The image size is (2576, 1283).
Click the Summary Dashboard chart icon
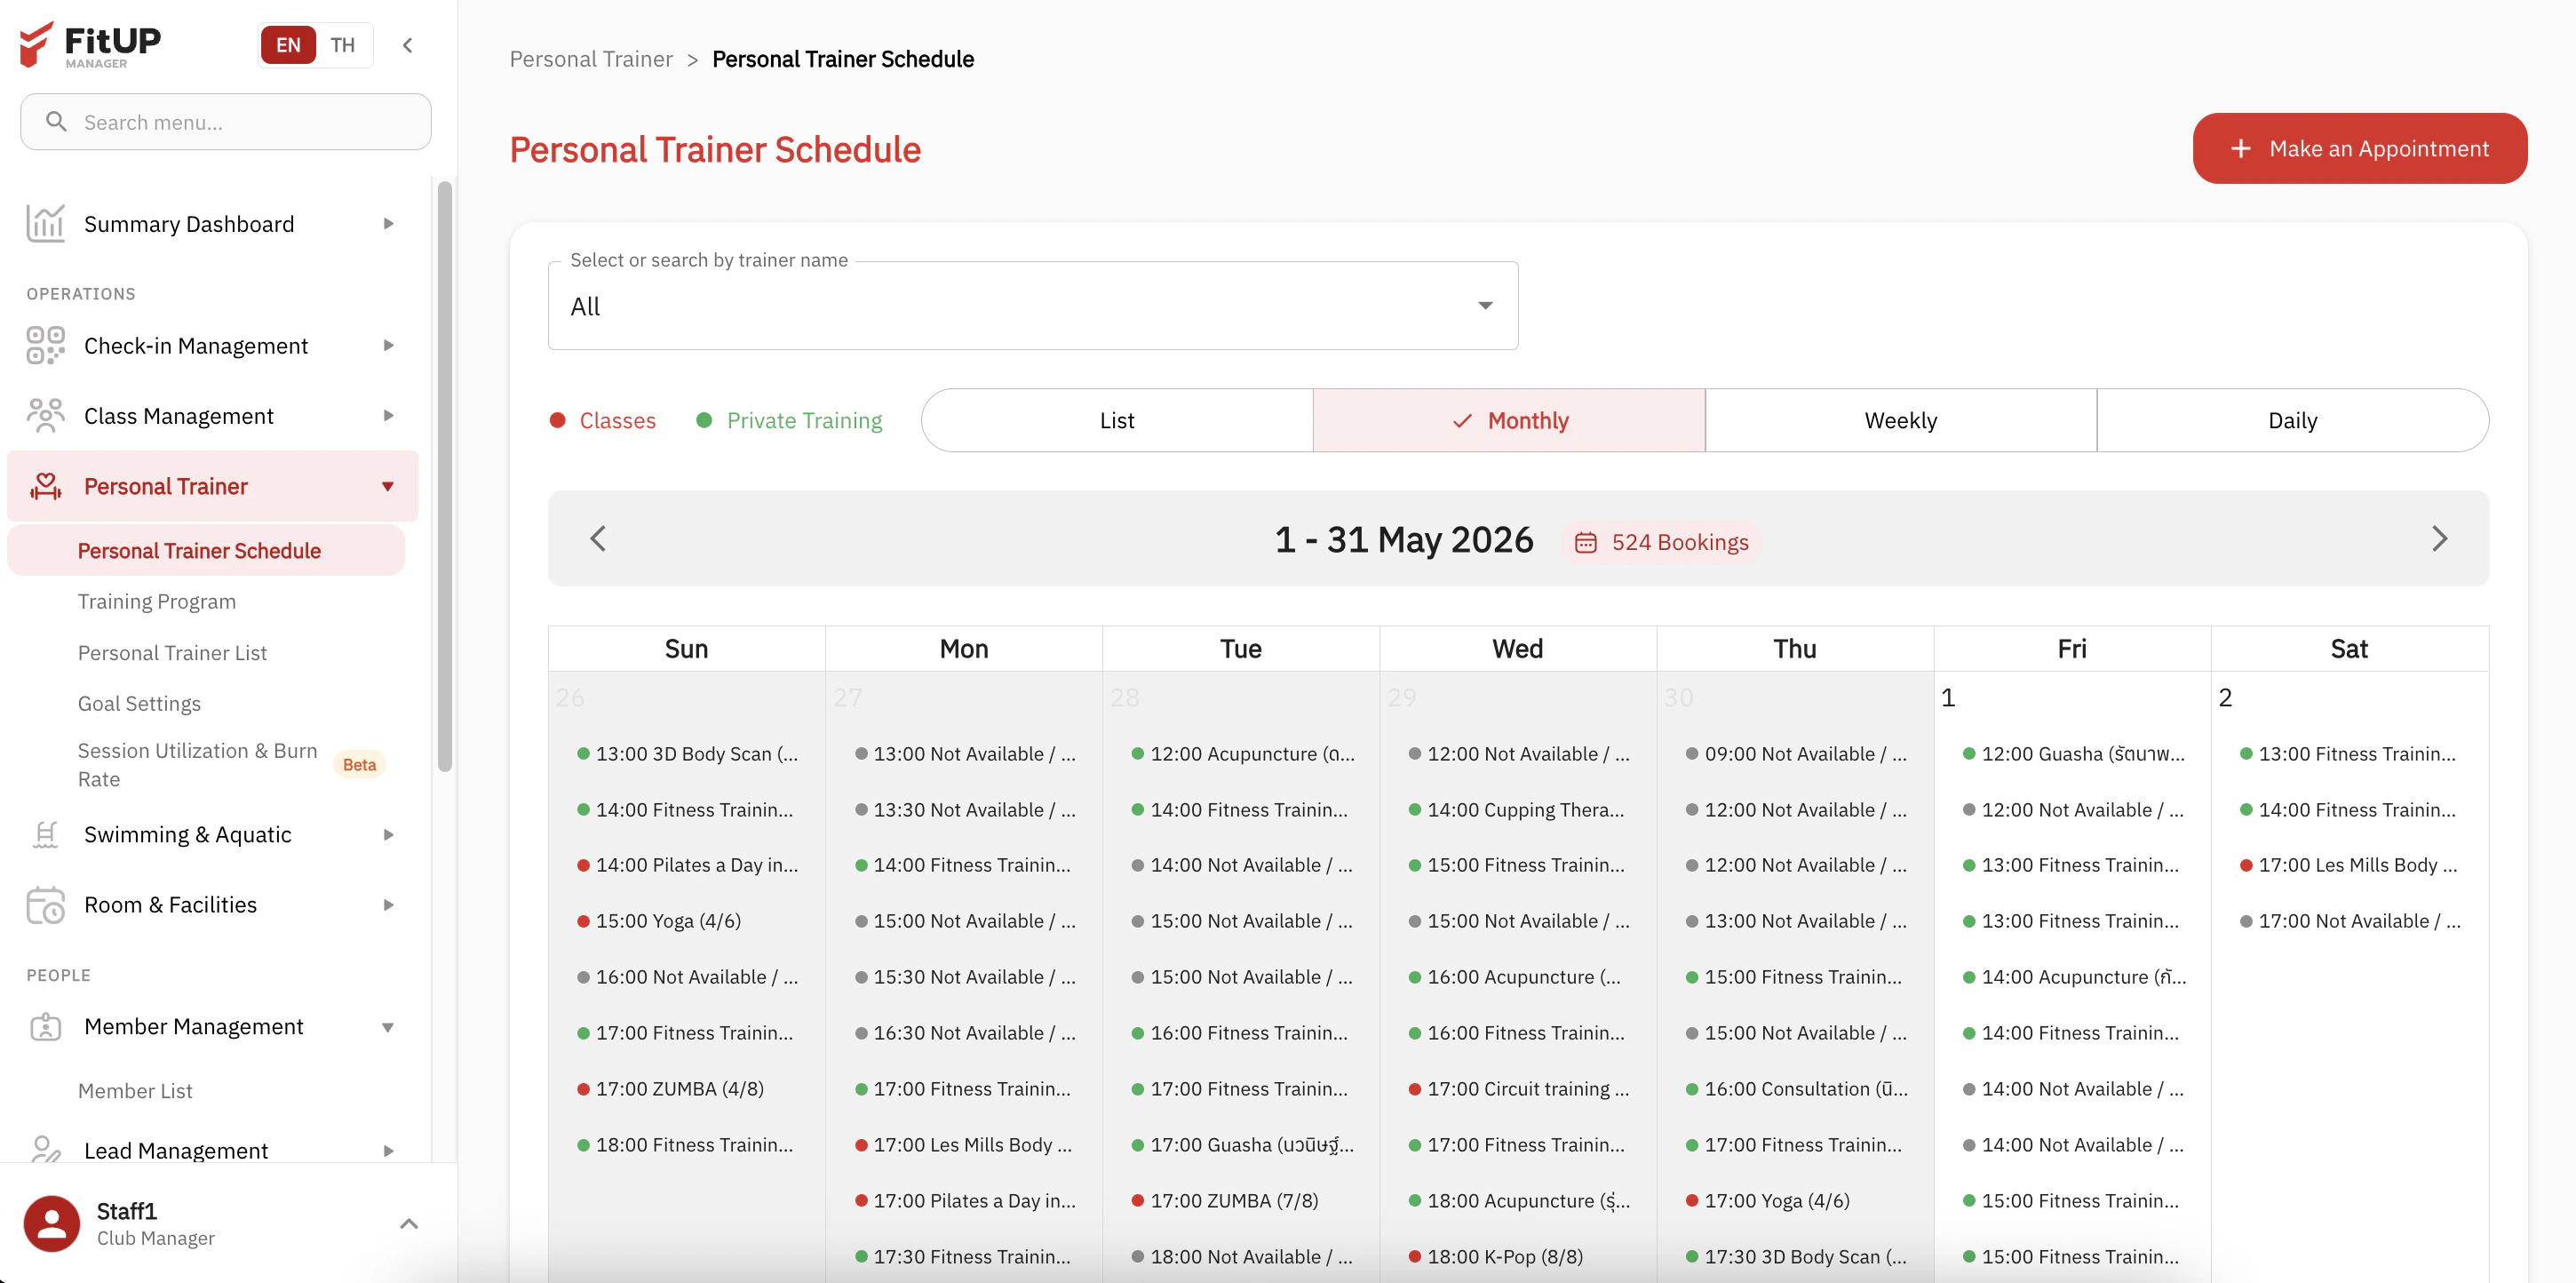(x=45, y=223)
